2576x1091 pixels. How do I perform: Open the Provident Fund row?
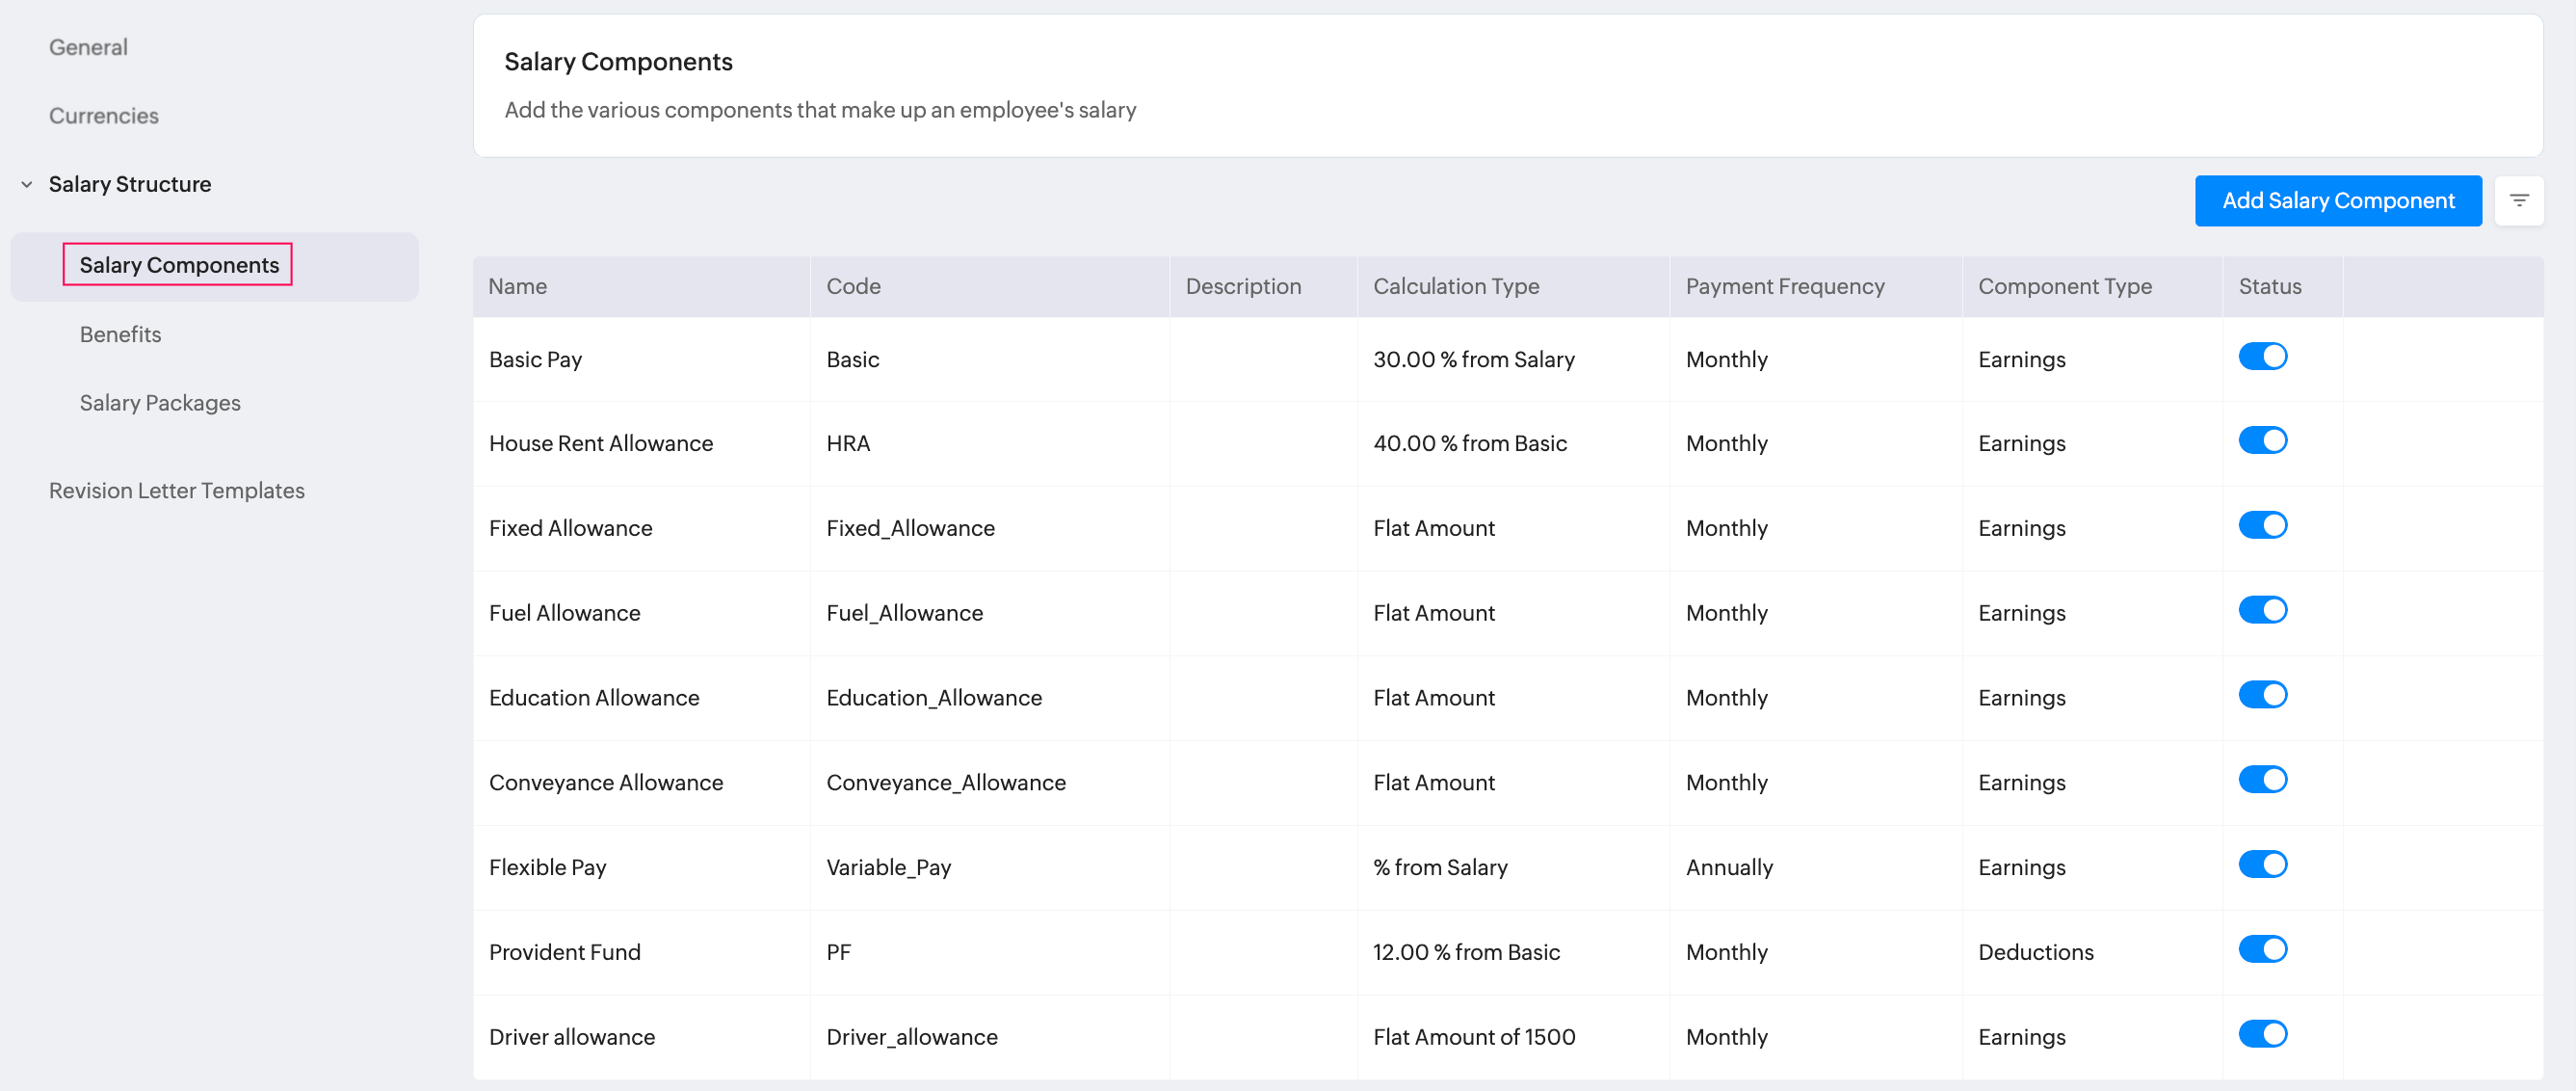(x=565, y=953)
